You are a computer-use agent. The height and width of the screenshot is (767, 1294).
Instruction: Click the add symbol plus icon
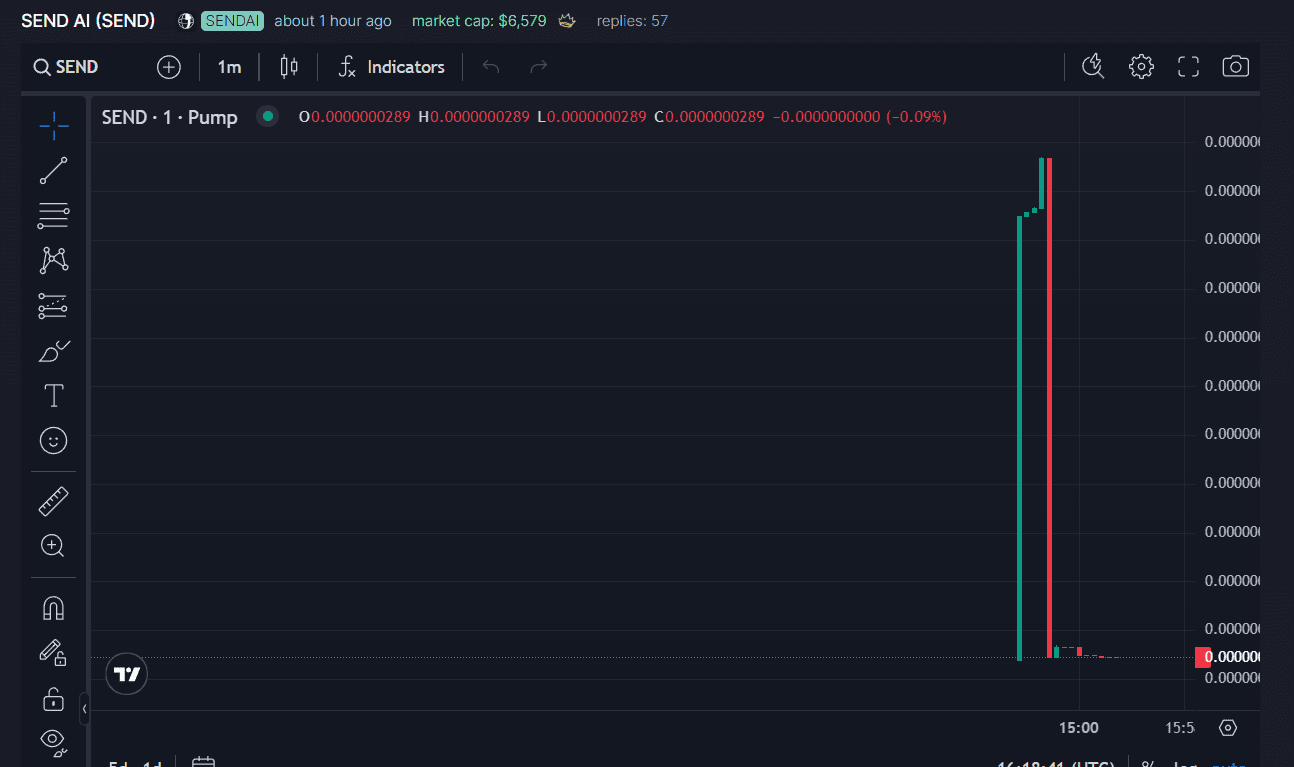point(169,67)
